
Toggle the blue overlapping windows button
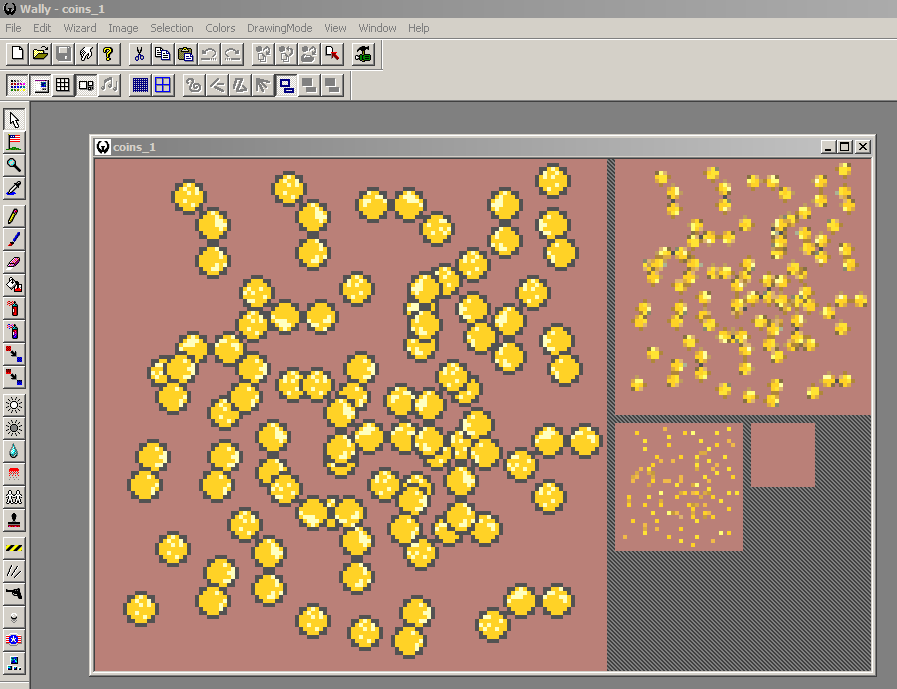point(286,86)
